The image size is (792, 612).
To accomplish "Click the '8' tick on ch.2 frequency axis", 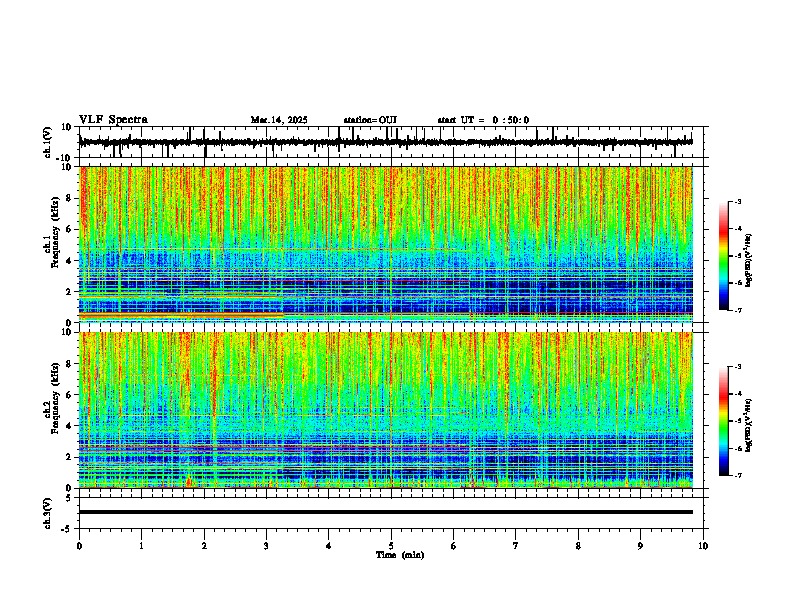I will (x=69, y=364).
